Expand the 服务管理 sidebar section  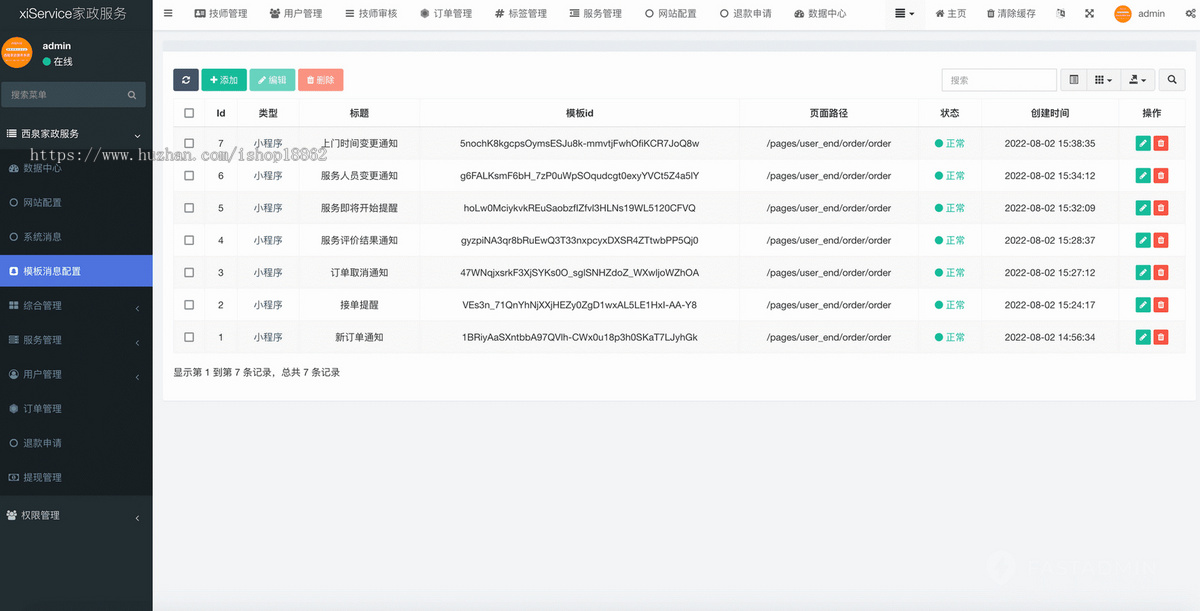click(x=60, y=339)
